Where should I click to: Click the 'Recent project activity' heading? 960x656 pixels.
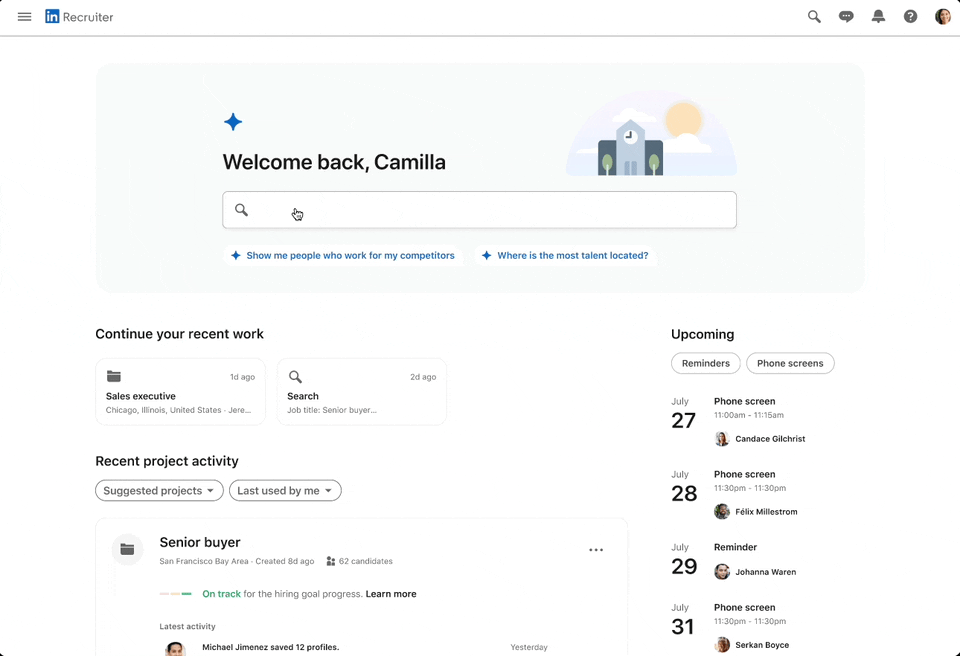click(167, 461)
